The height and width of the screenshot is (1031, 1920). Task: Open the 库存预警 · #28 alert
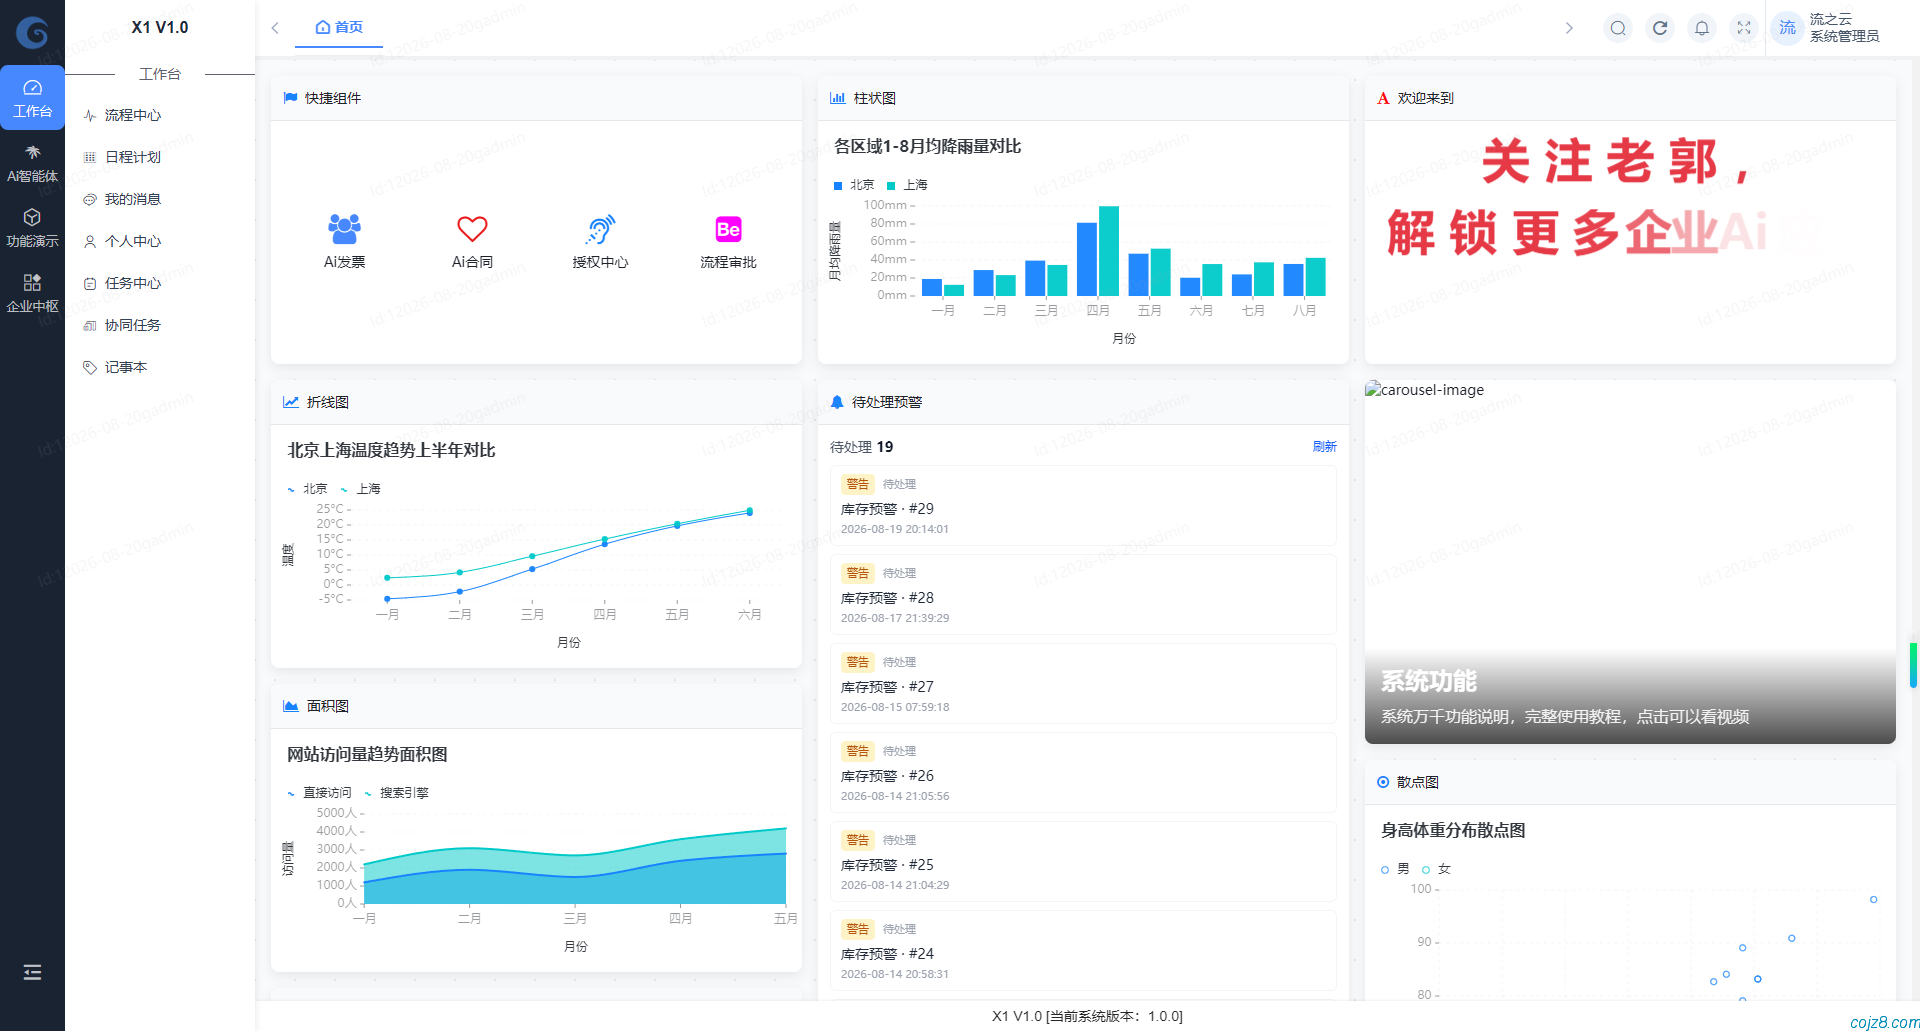(x=1083, y=594)
